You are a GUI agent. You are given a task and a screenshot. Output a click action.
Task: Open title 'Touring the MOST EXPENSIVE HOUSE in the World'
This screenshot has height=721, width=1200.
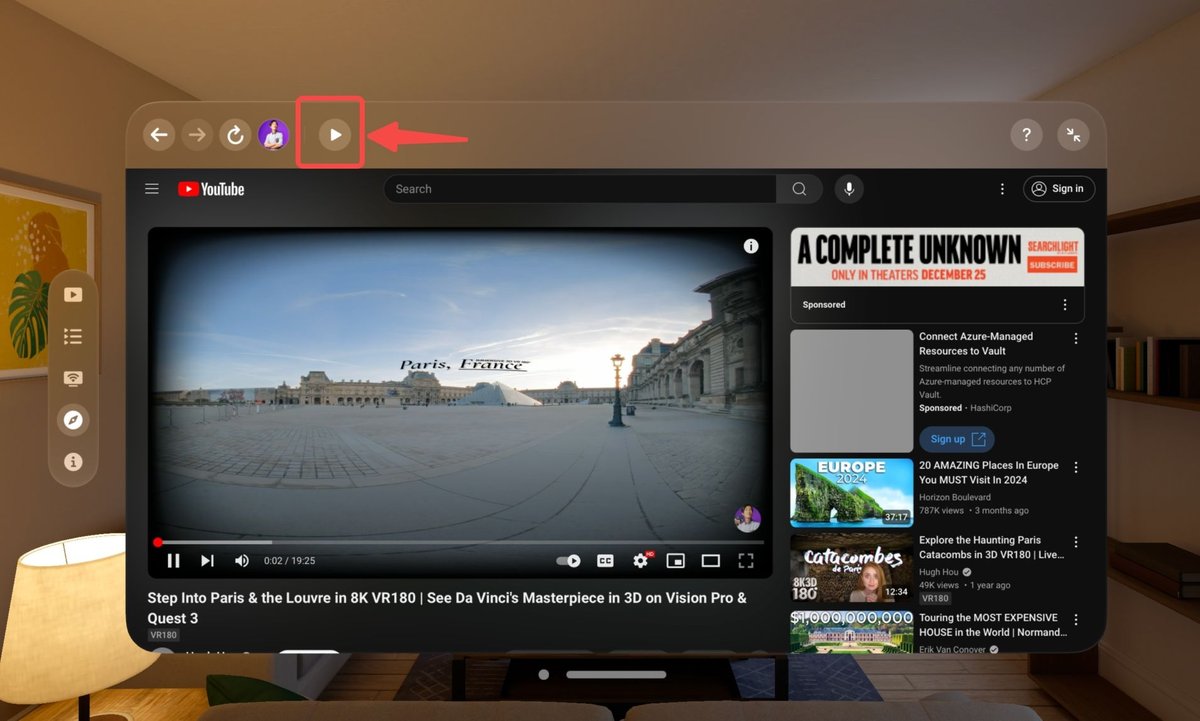993,625
